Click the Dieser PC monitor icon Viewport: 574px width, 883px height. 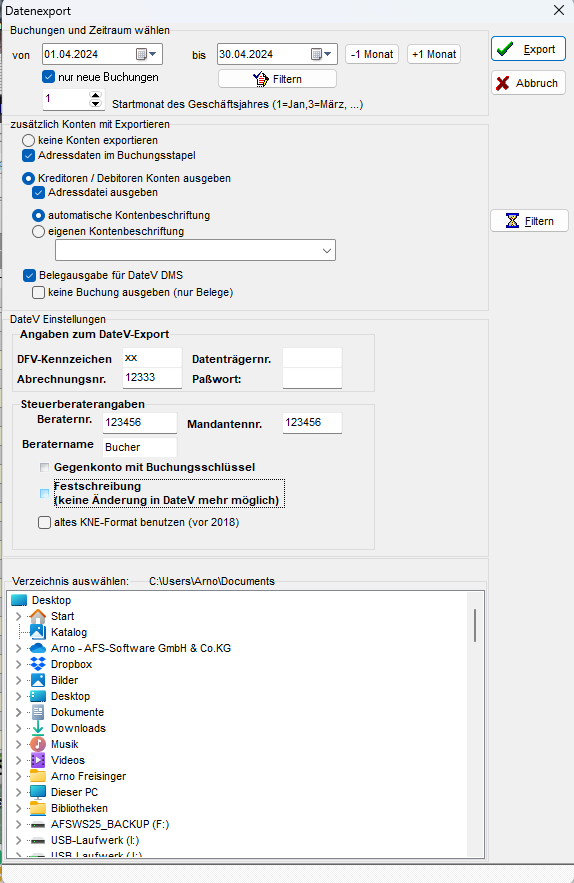[x=38, y=792]
